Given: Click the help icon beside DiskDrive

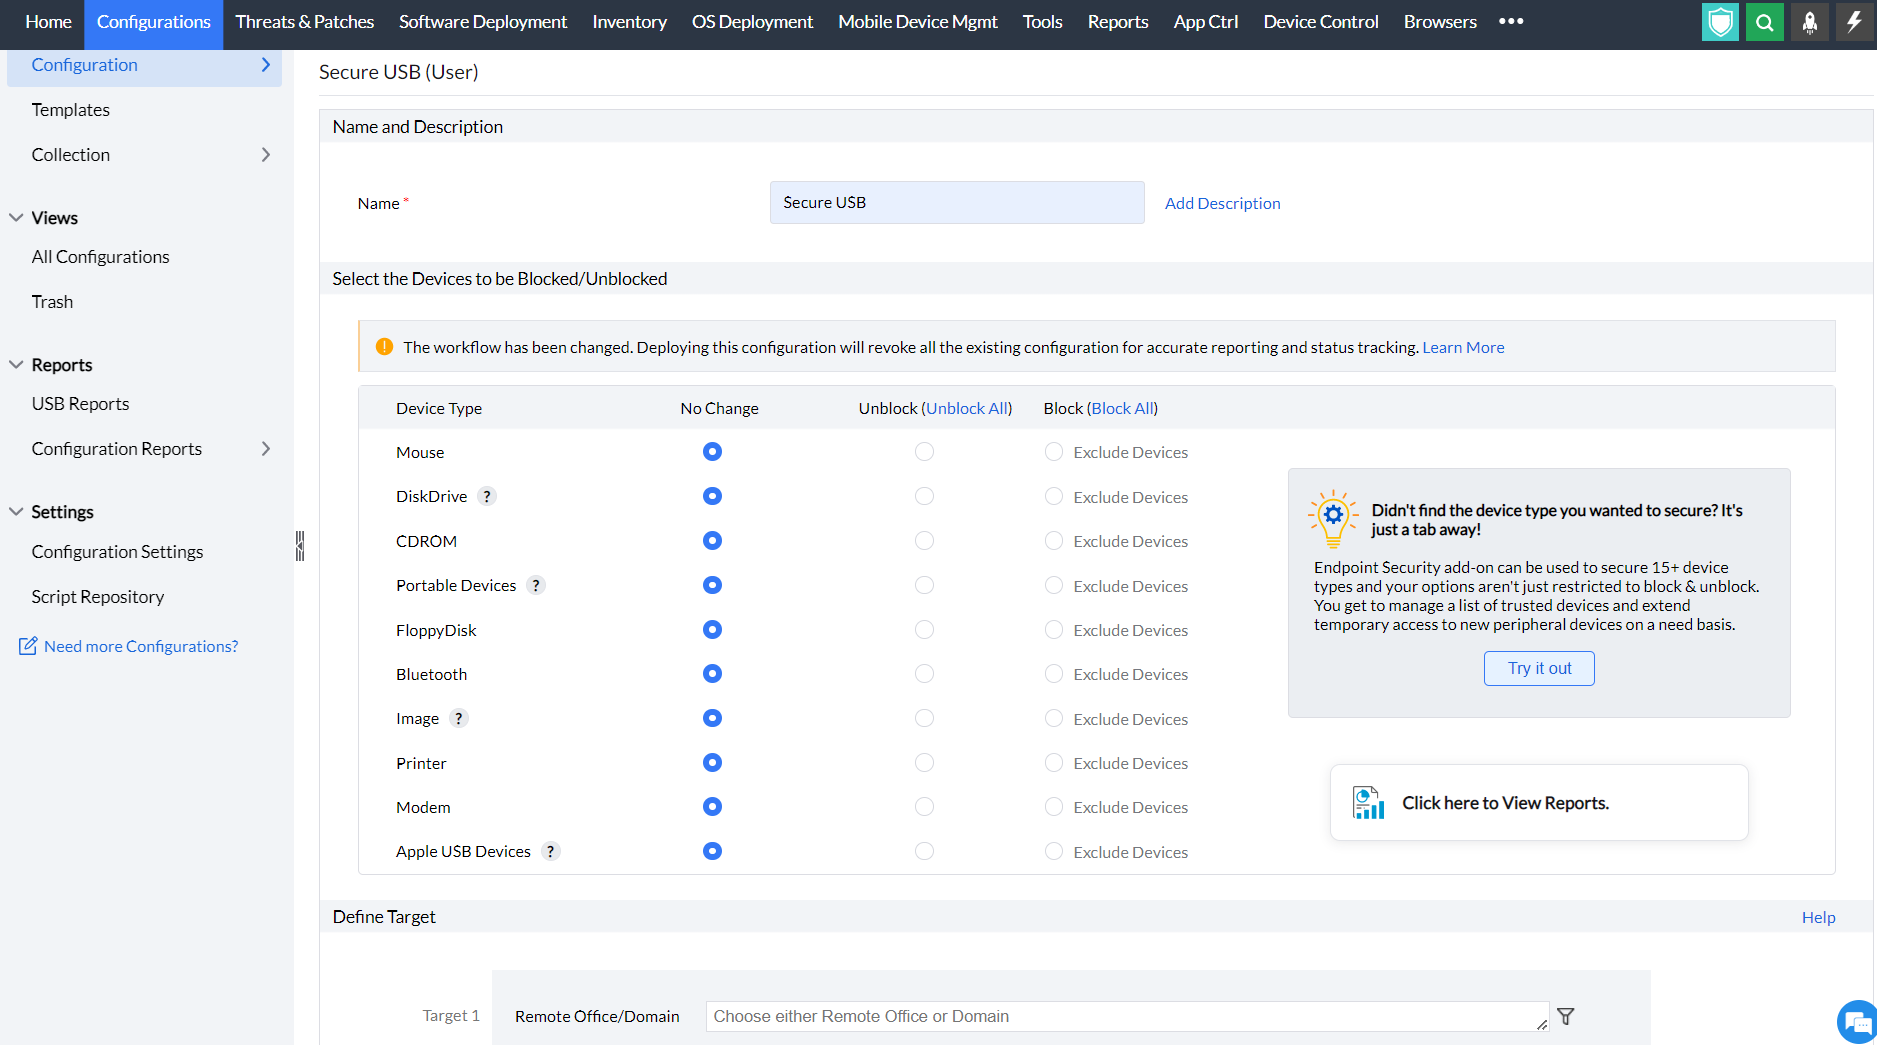Looking at the screenshot, I should 487,497.
